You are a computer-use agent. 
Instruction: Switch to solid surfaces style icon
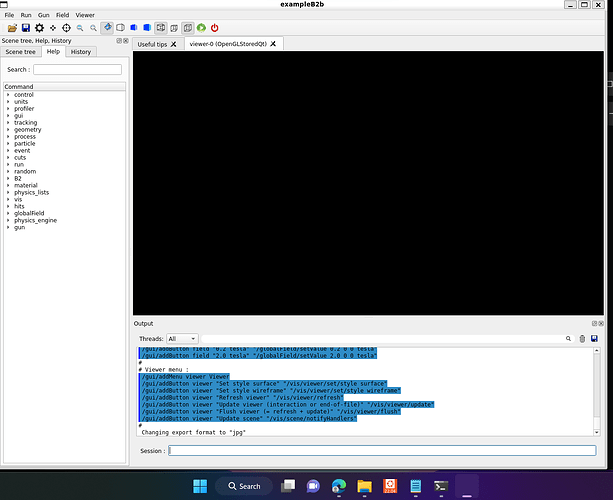click(147, 28)
